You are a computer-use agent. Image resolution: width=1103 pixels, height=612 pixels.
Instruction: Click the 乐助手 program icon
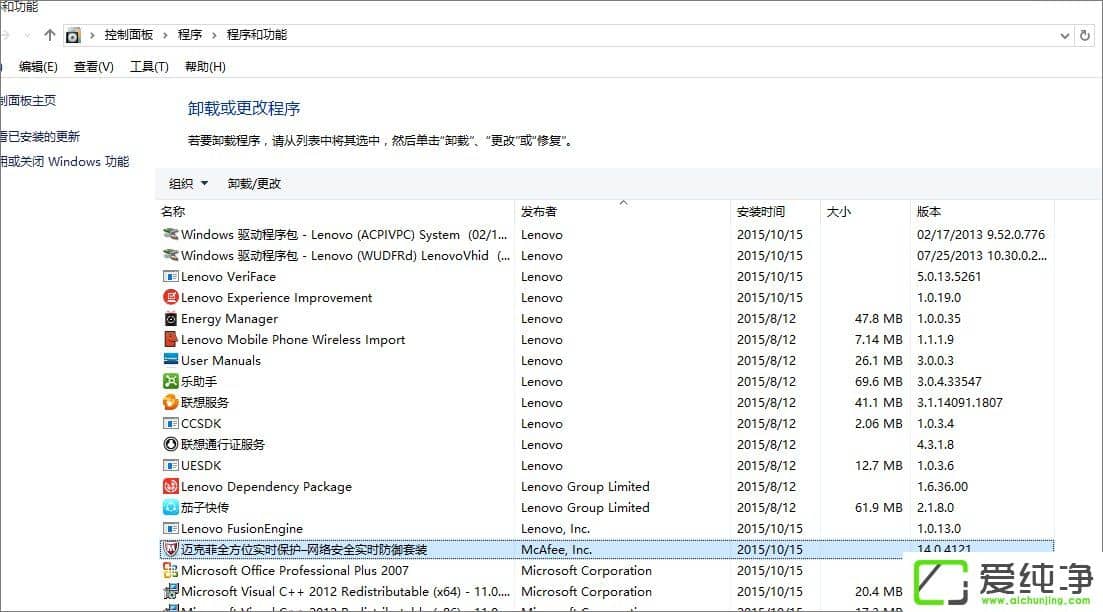[170, 381]
